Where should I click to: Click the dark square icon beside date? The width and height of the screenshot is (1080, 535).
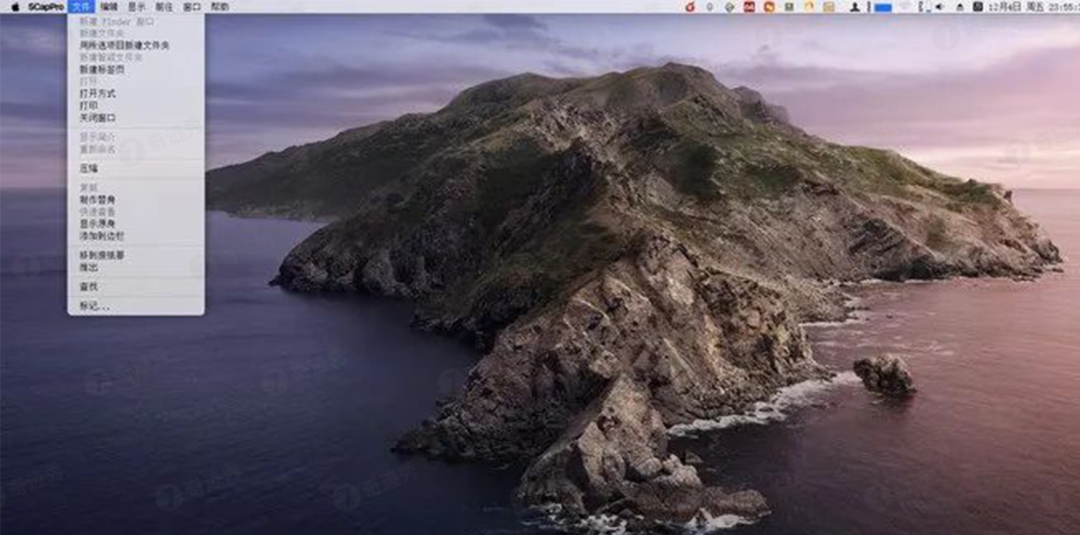[977, 7]
